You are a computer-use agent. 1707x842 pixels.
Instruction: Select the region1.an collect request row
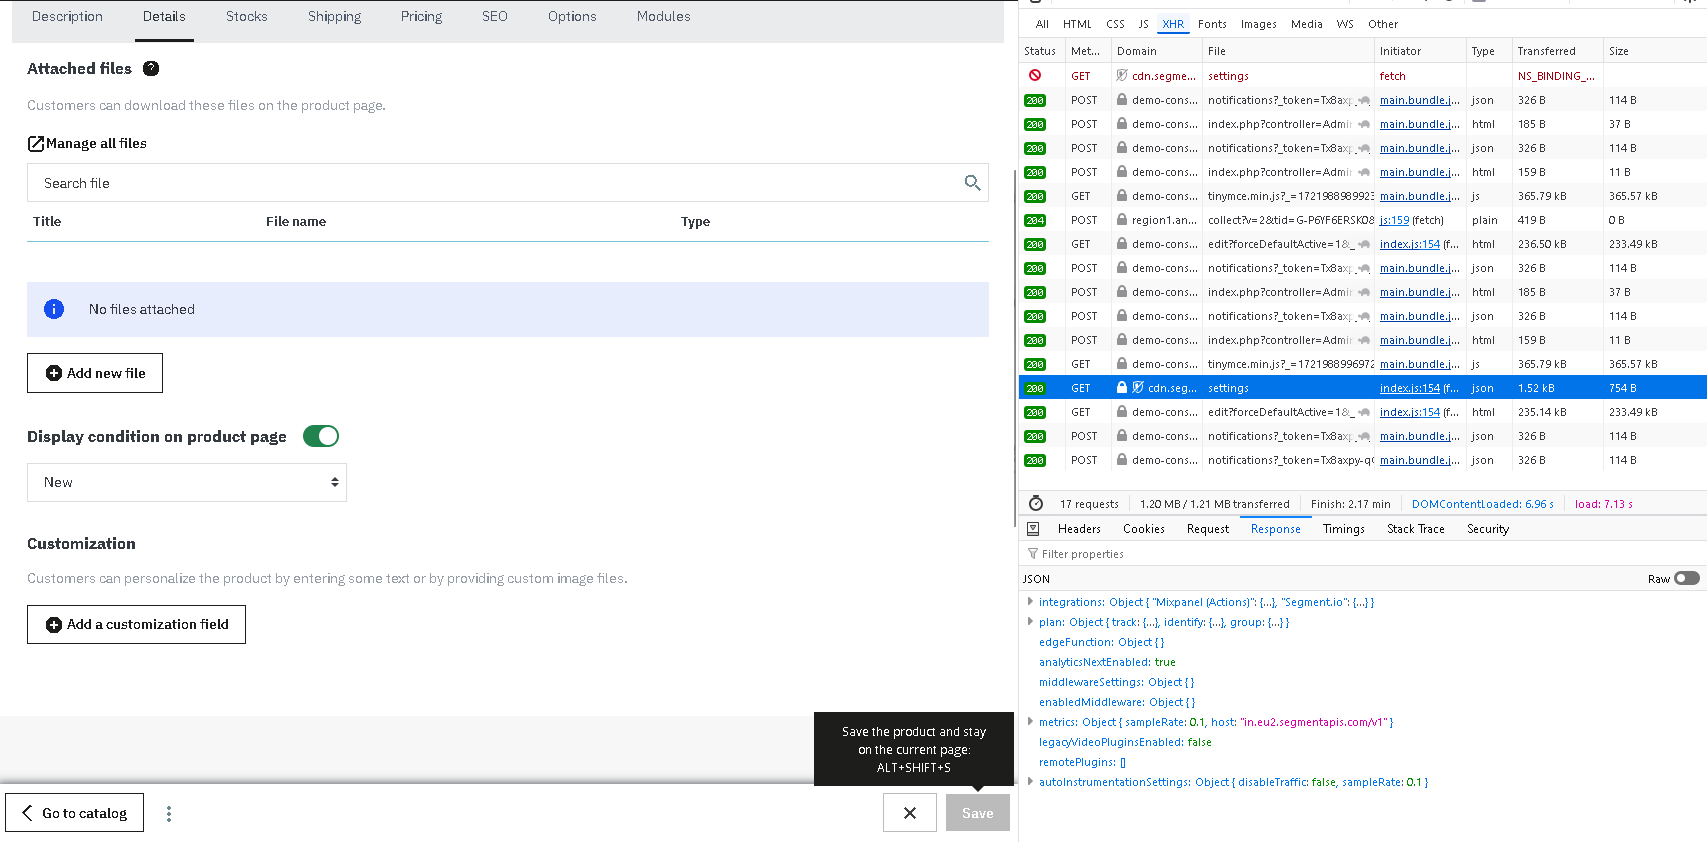(x=1363, y=220)
